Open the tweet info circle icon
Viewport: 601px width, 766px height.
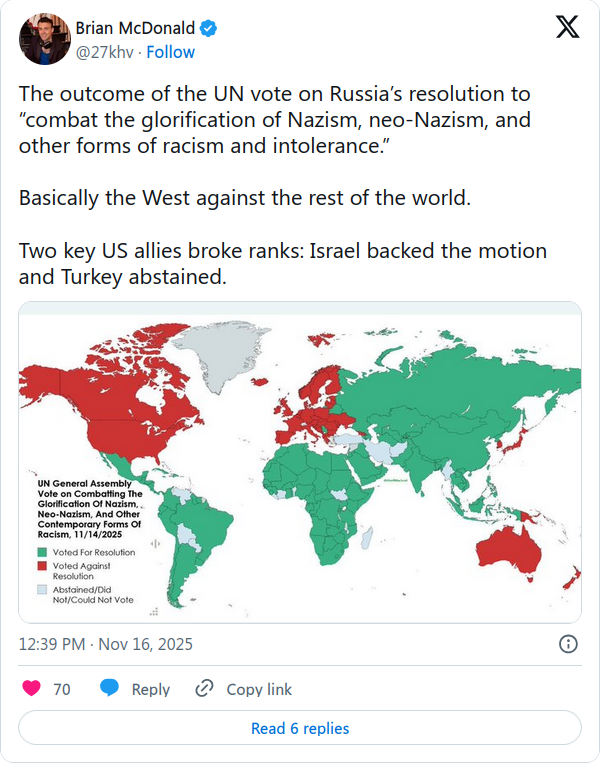pyautogui.click(x=567, y=644)
